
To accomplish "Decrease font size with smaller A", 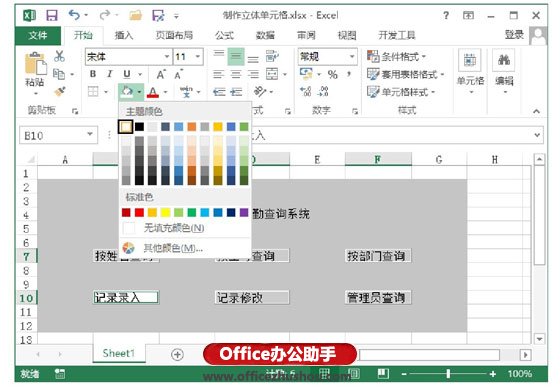I will [178, 75].
